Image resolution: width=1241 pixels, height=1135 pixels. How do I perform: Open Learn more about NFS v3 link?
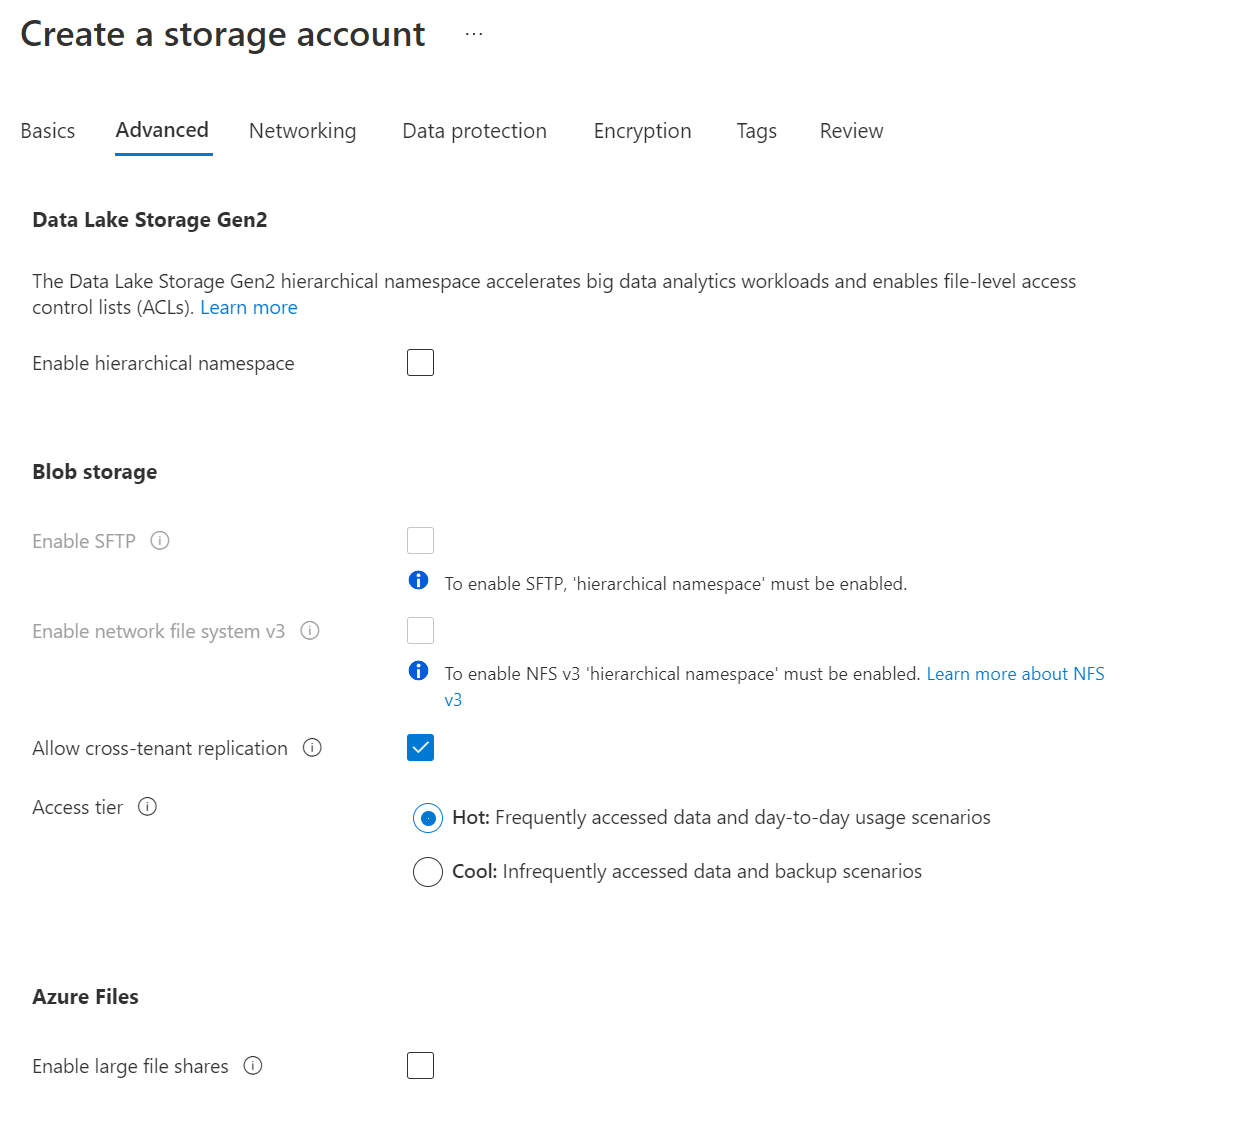(x=1015, y=674)
